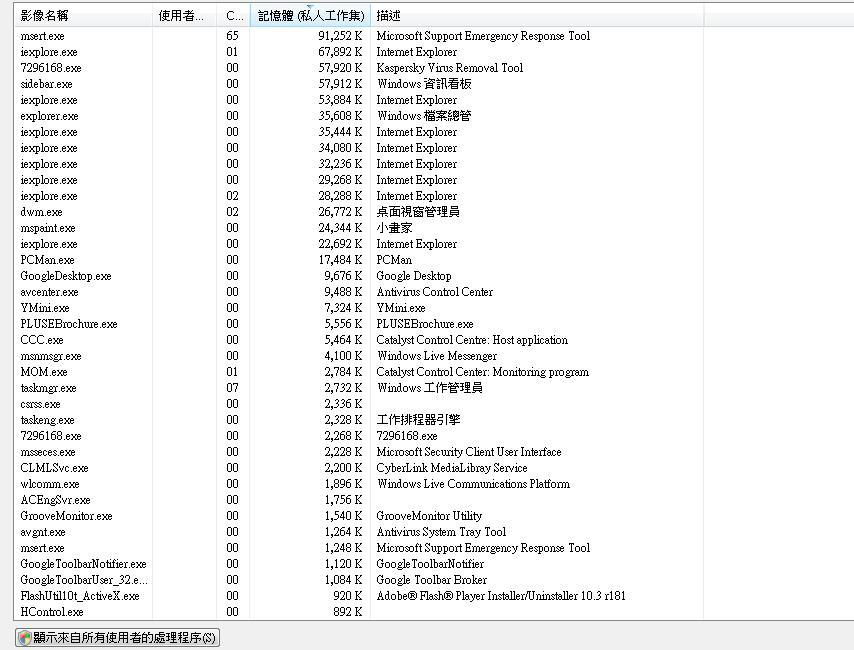Click the Catalyst Control Center: Monitoring program description
The height and width of the screenshot is (650, 854).
pos(483,372)
